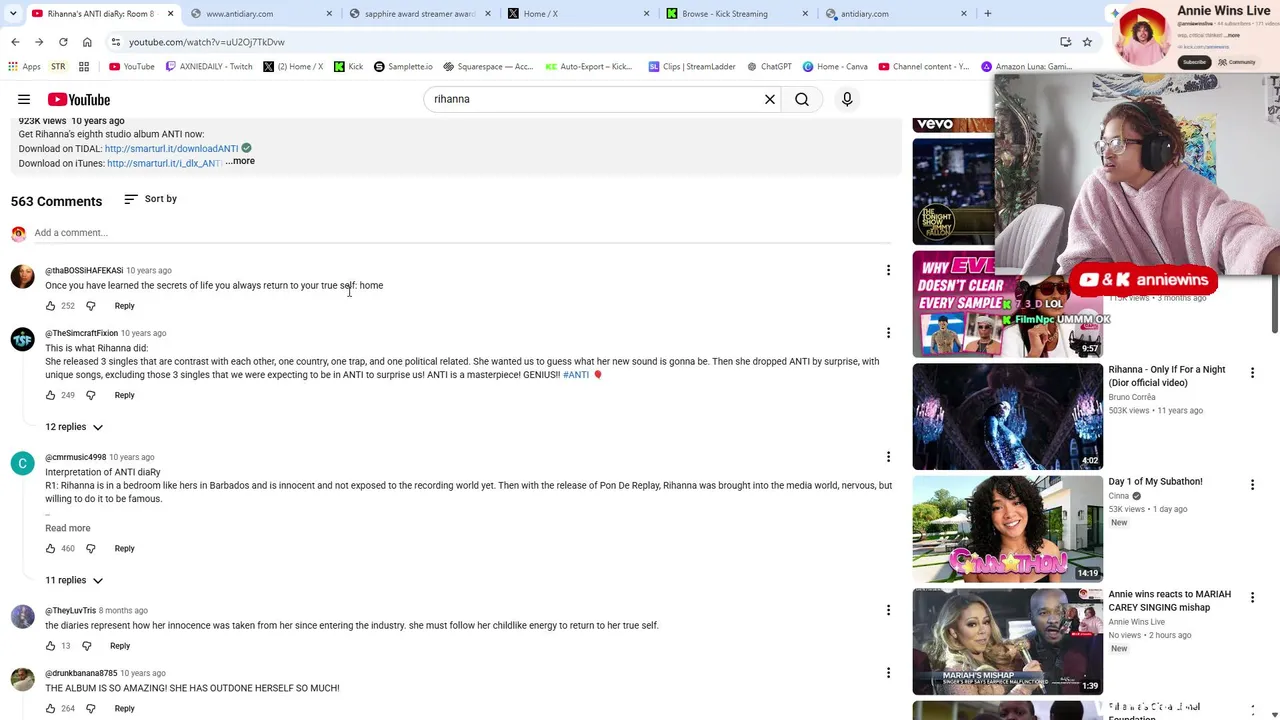
Task: Like the comment by @thaBOSSiHAFEKASi
Action: point(50,306)
